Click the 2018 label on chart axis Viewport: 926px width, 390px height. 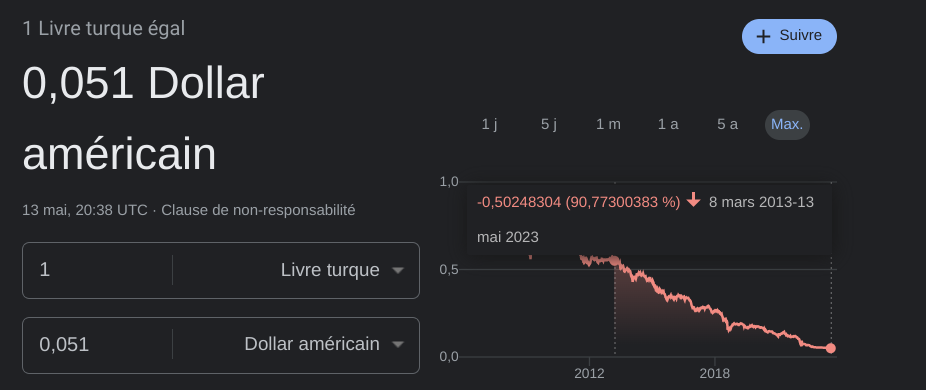pos(715,373)
